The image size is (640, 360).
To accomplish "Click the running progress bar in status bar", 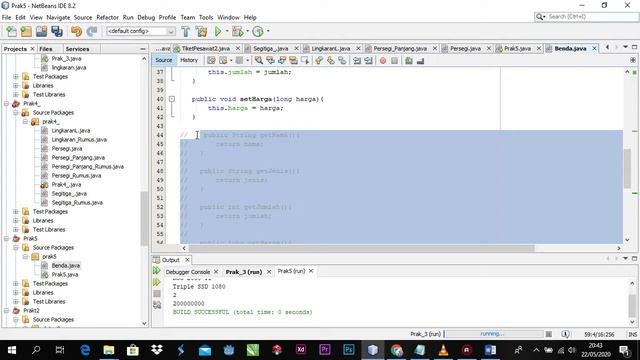I will pos(493,334).
